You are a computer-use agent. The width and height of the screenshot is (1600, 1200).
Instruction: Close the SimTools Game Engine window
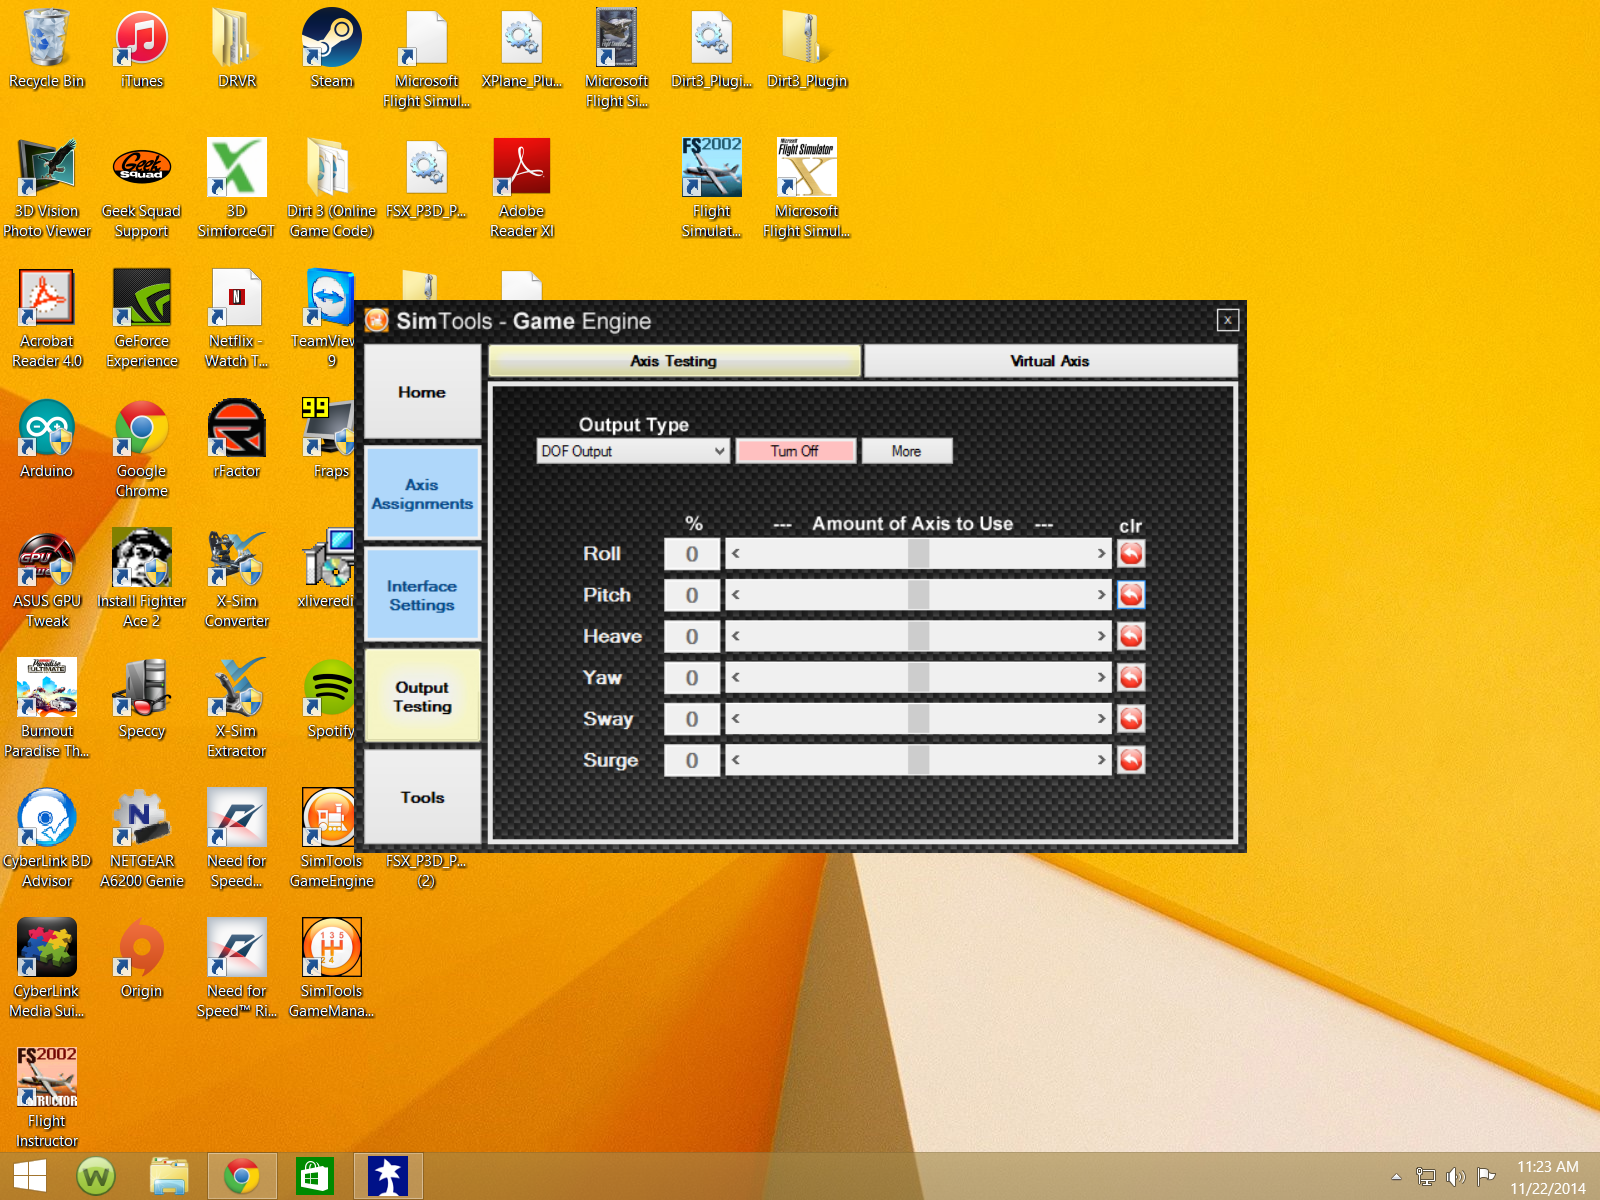1228,320
